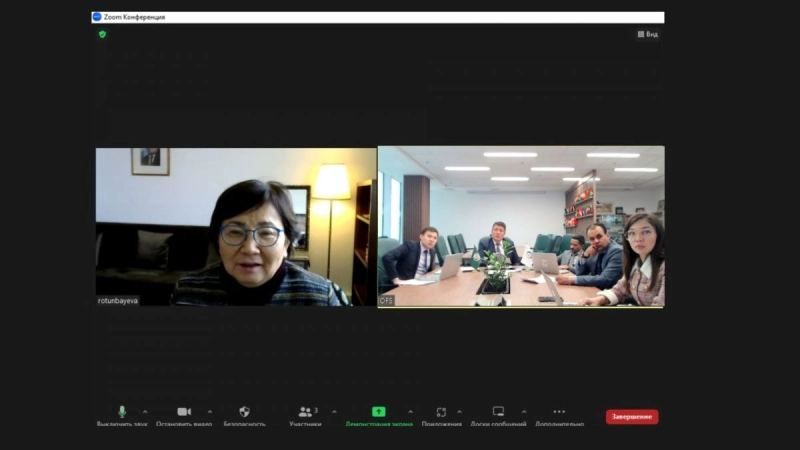
Task: Open the Вид view layout menu
Action: point(647,34)
